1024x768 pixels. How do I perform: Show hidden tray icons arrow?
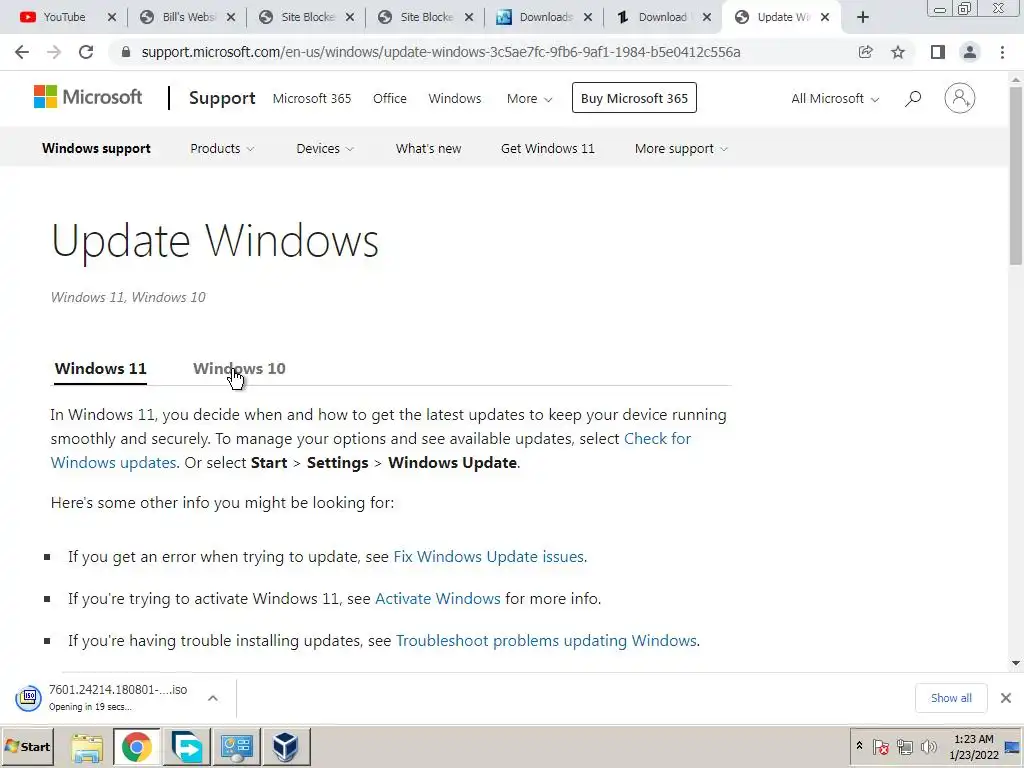click(859, 746)
